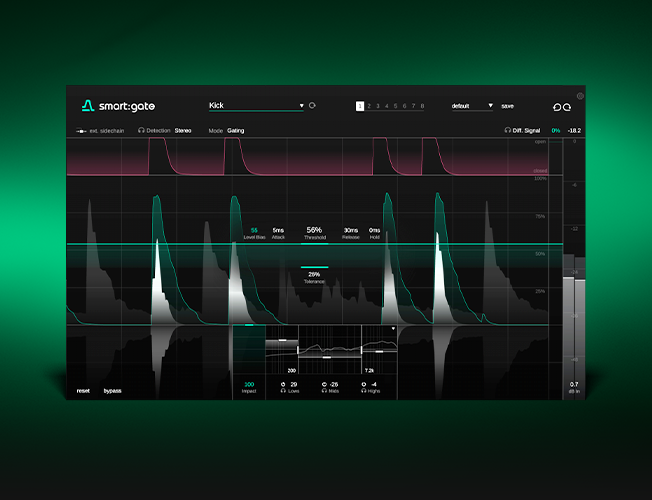Click the reset button
This screenshot has height=500, width=652.
[83, 391]
